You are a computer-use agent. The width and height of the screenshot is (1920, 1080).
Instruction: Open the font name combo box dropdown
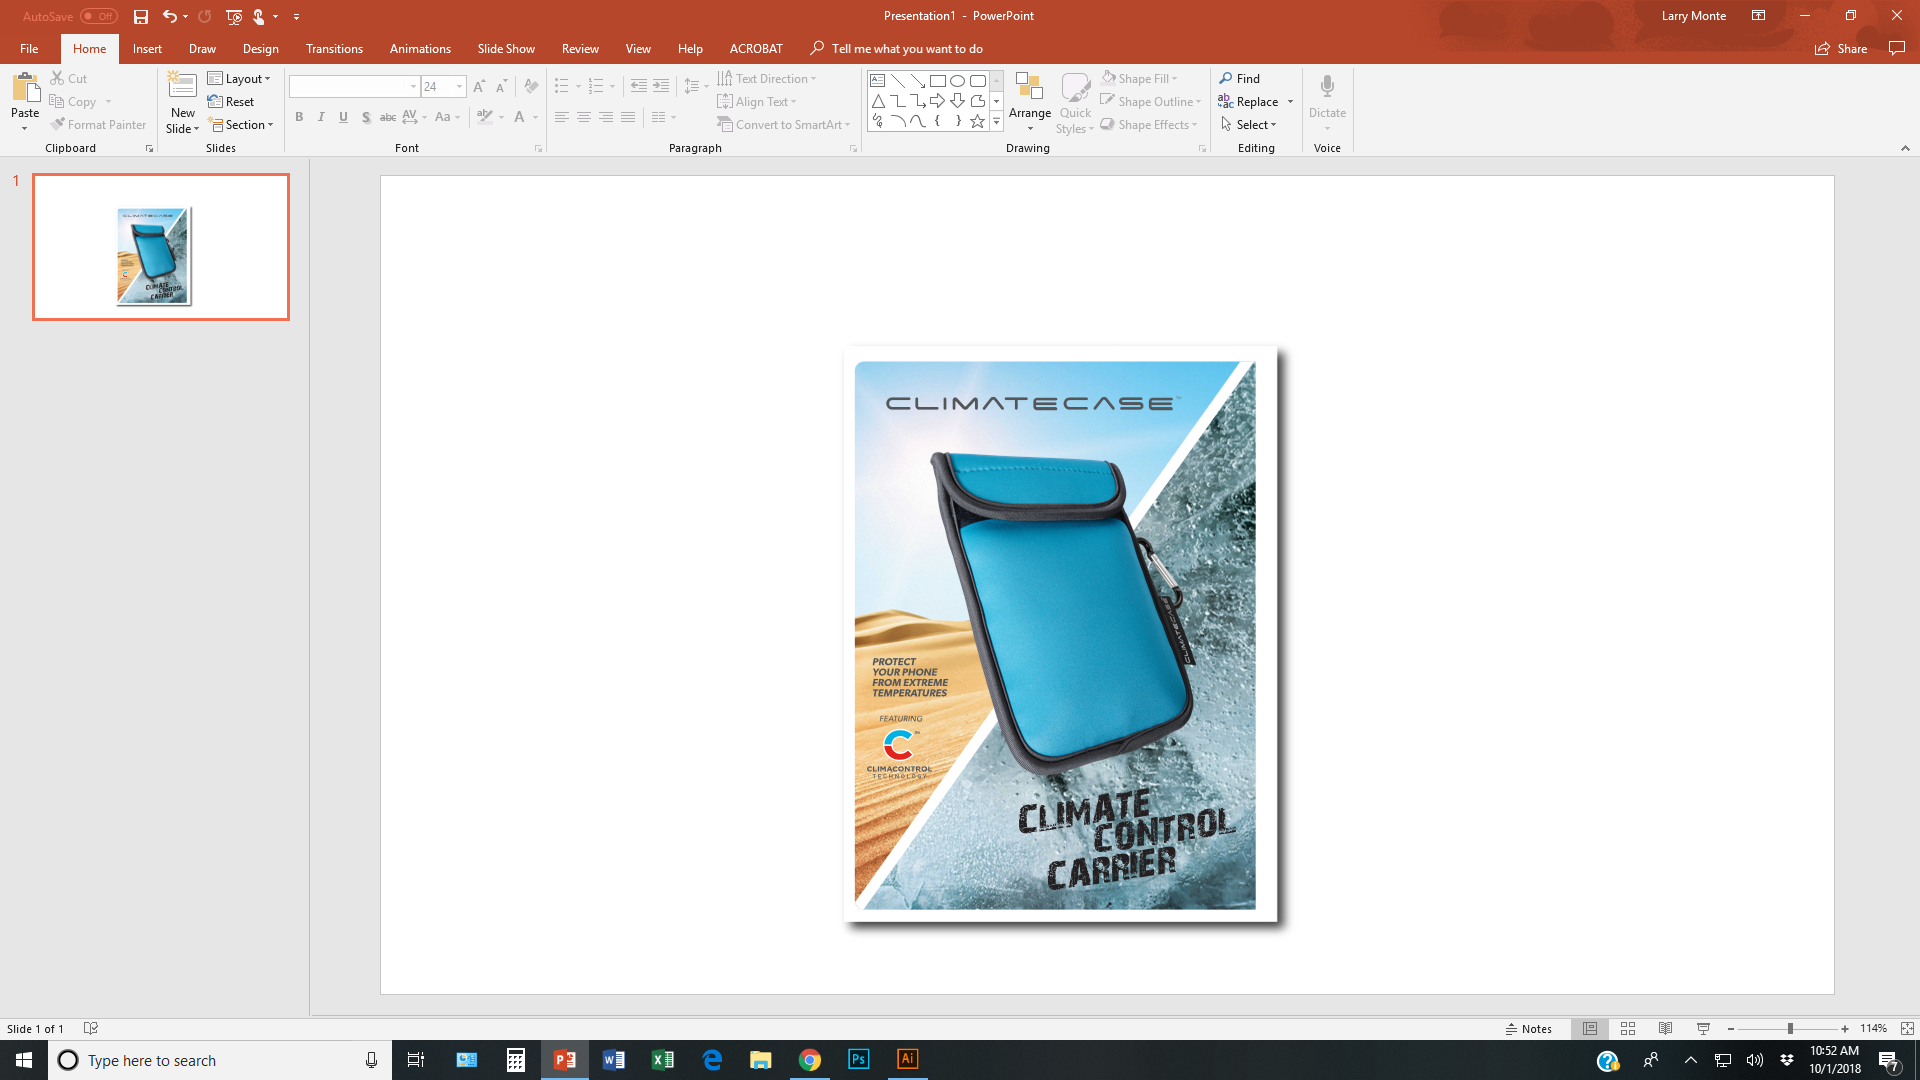tap(413, 87)
